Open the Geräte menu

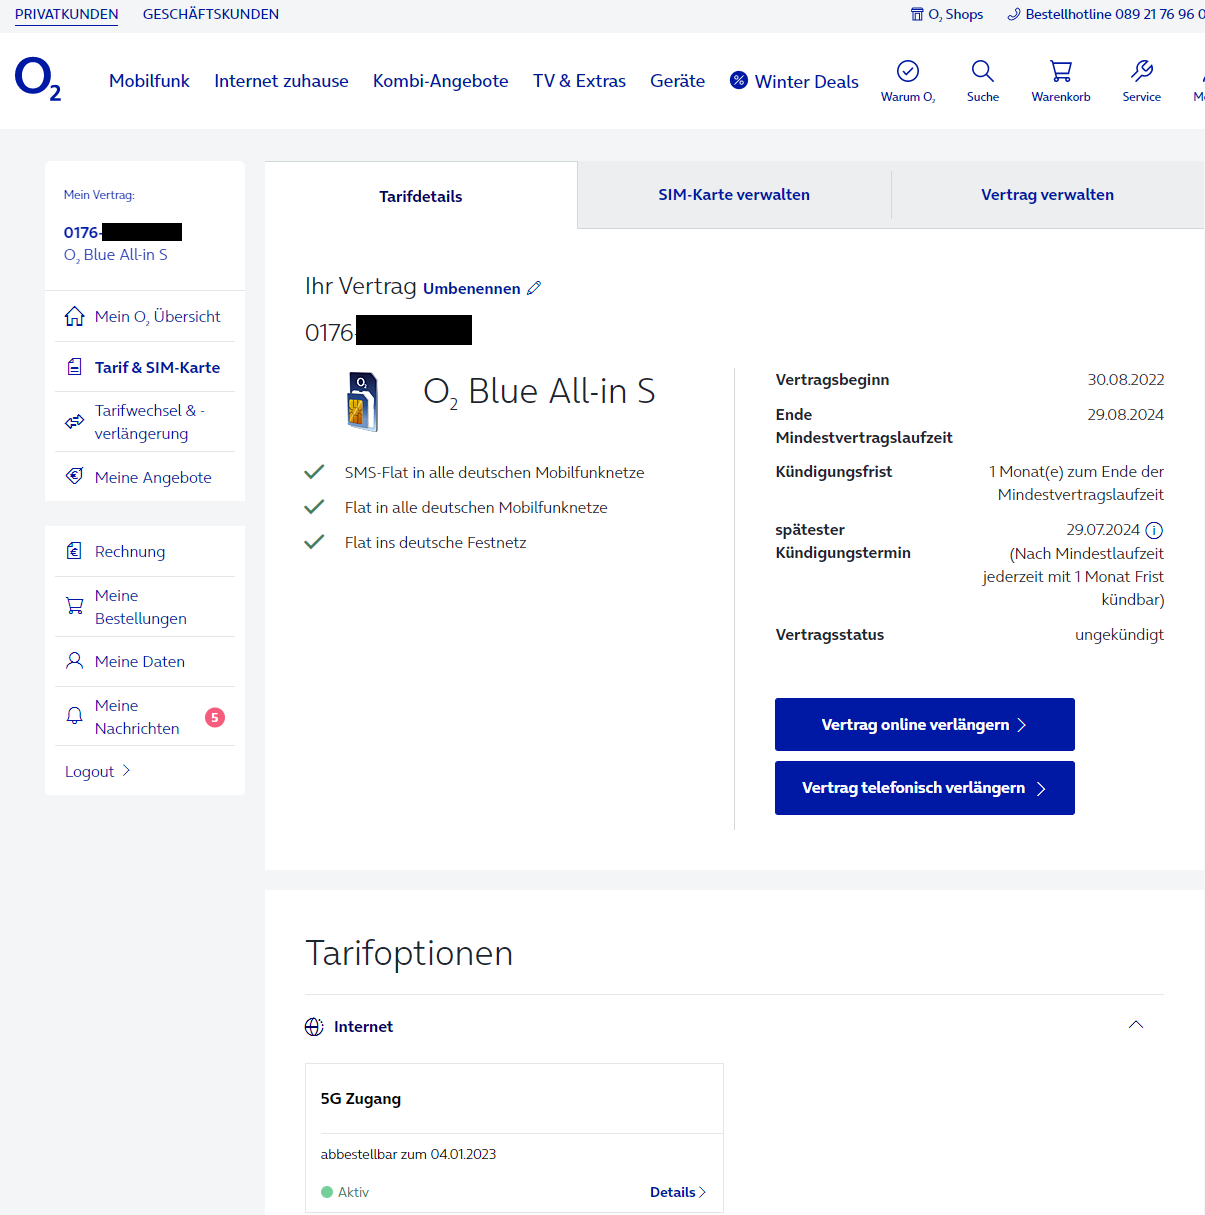click(x=677, y=81)
